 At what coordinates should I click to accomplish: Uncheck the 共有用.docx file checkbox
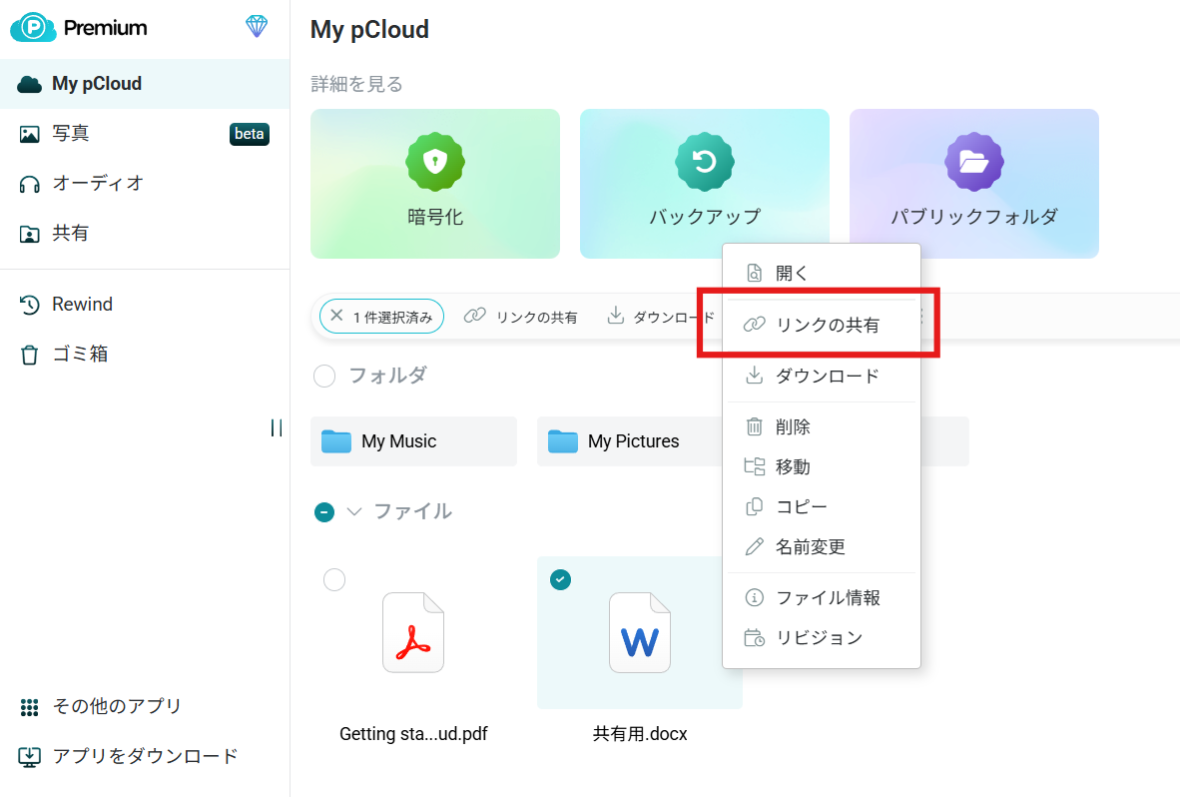561,580
